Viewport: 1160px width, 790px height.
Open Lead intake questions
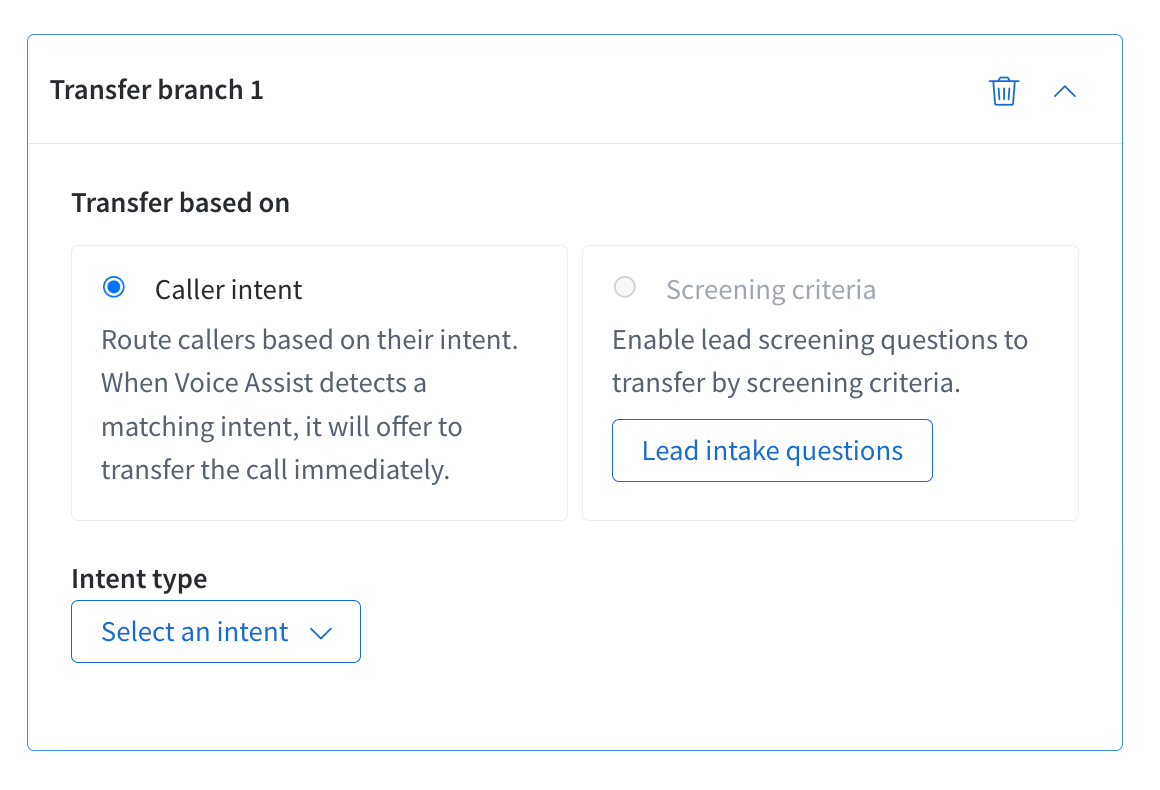[x=772, y=450]
